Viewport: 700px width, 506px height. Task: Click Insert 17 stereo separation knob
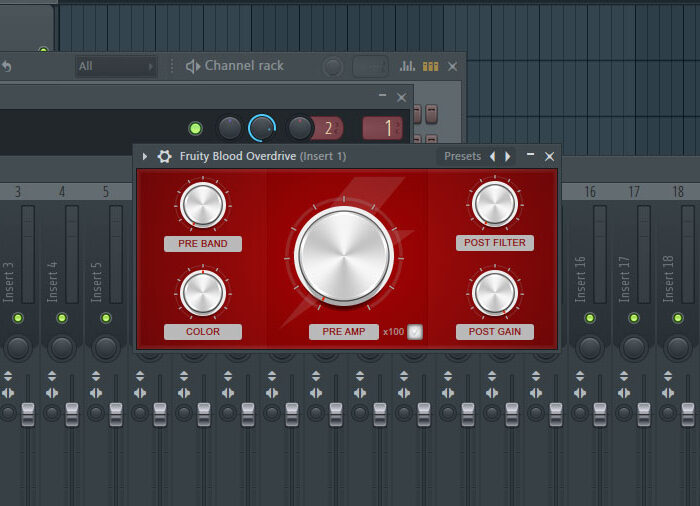[624, 413]
